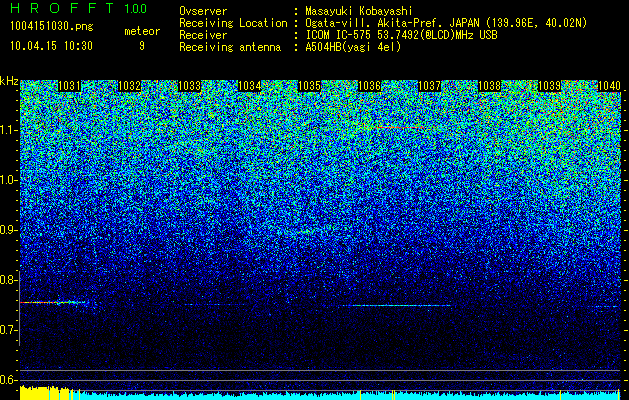Click the time marker 1036
The height and width of the screenshot is (400, 629).
pos(369,86)
